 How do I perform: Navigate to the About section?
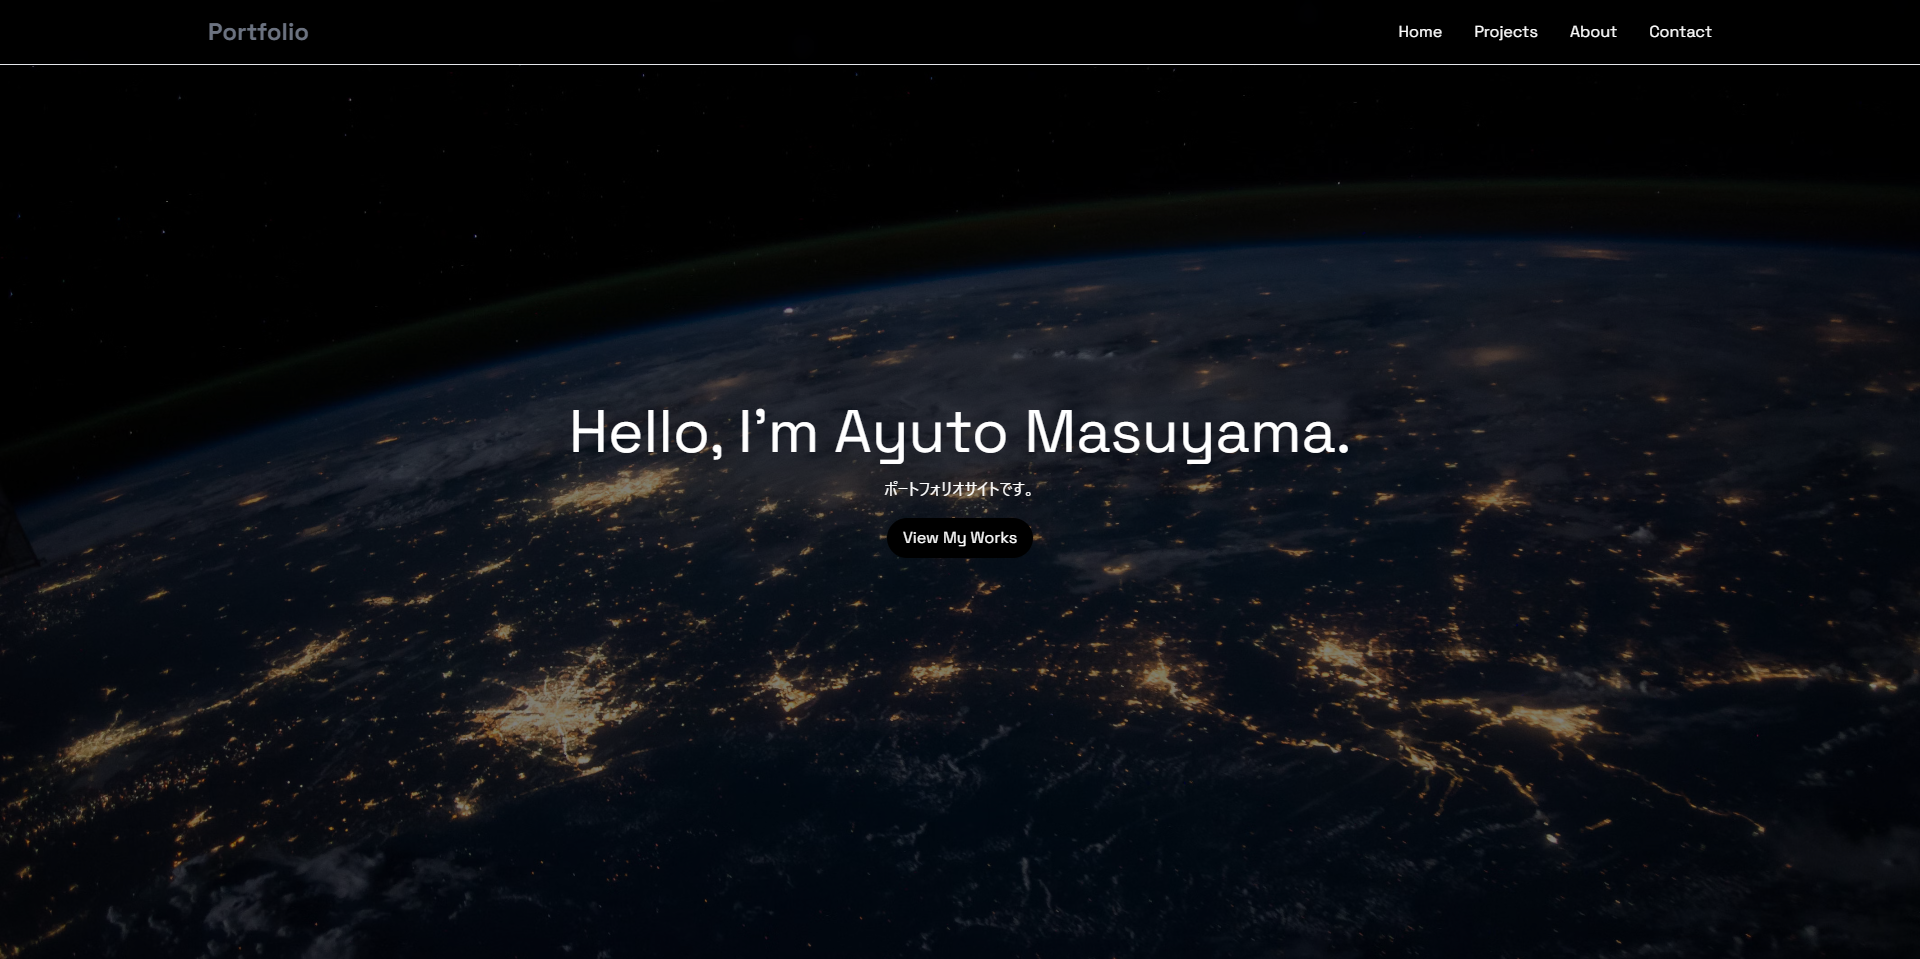pos(1592,32)
